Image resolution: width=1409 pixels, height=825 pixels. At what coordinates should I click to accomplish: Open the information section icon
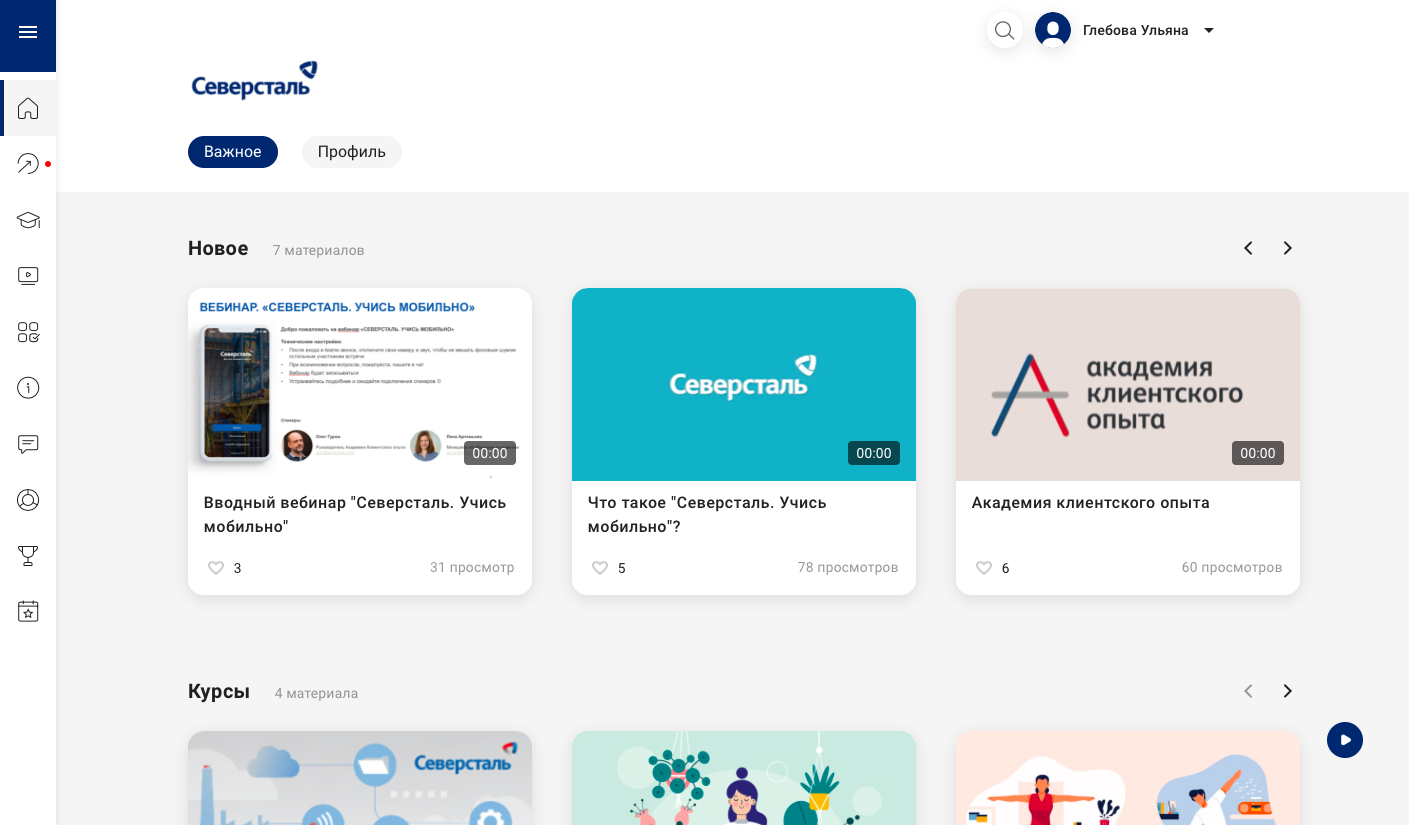(28, 388)
